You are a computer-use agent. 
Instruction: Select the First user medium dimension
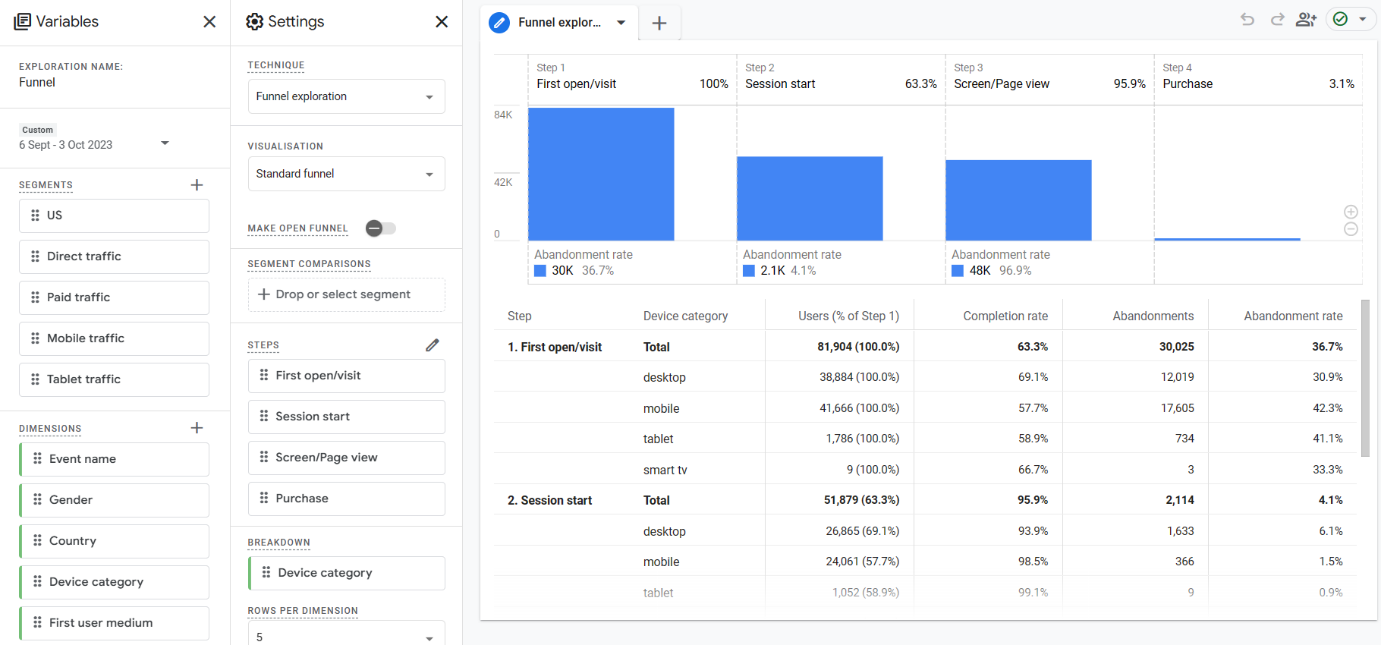coord(114,623)
